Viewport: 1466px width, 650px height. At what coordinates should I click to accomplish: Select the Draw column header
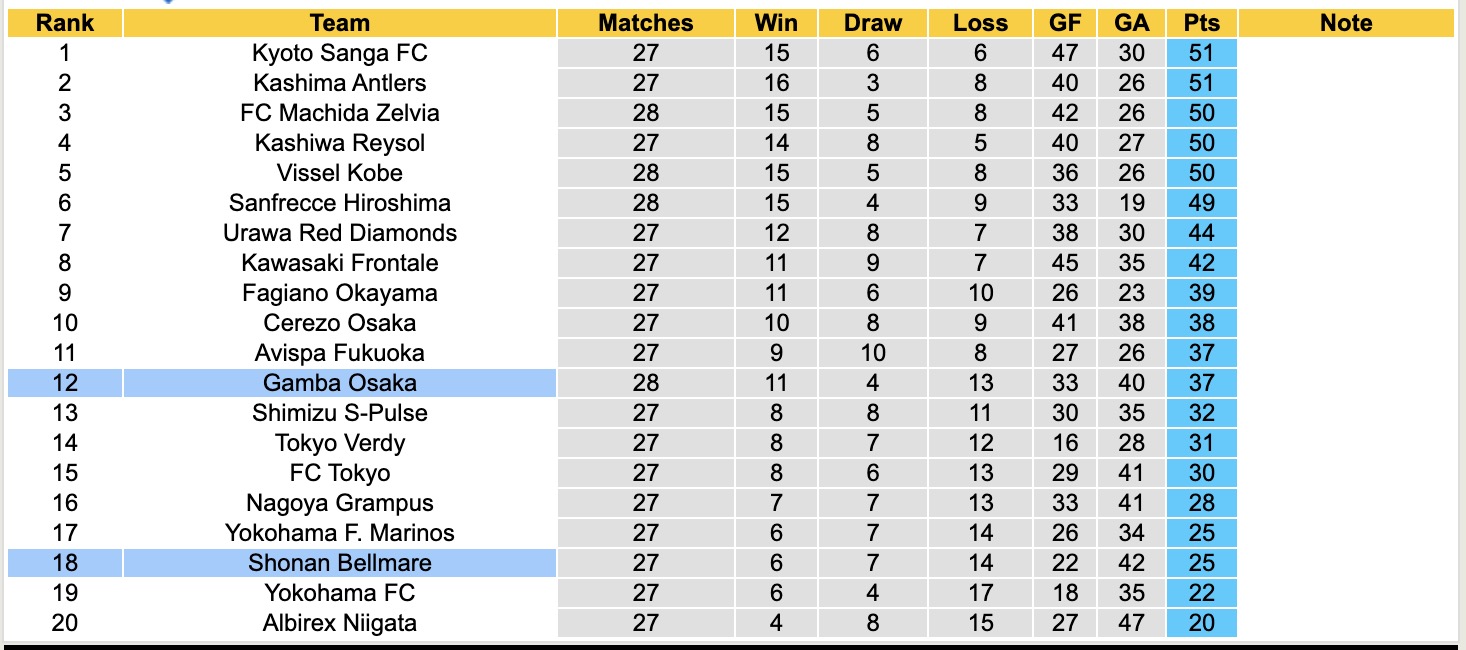872,23
